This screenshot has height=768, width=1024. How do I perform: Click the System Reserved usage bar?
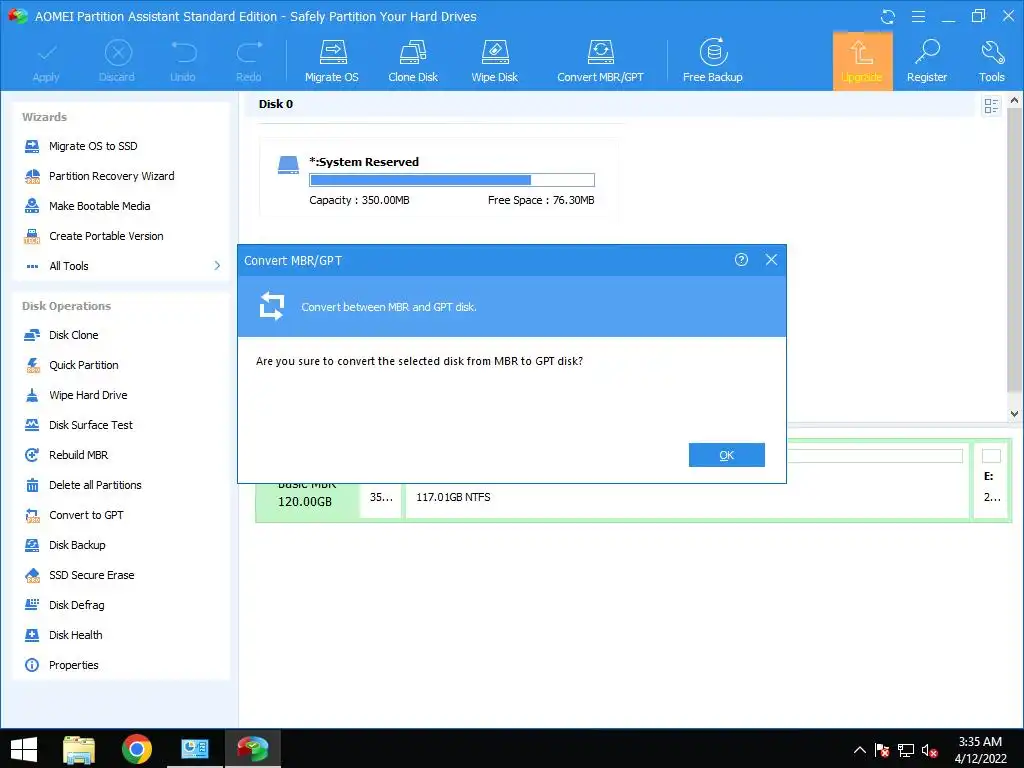tap(452, 180)
